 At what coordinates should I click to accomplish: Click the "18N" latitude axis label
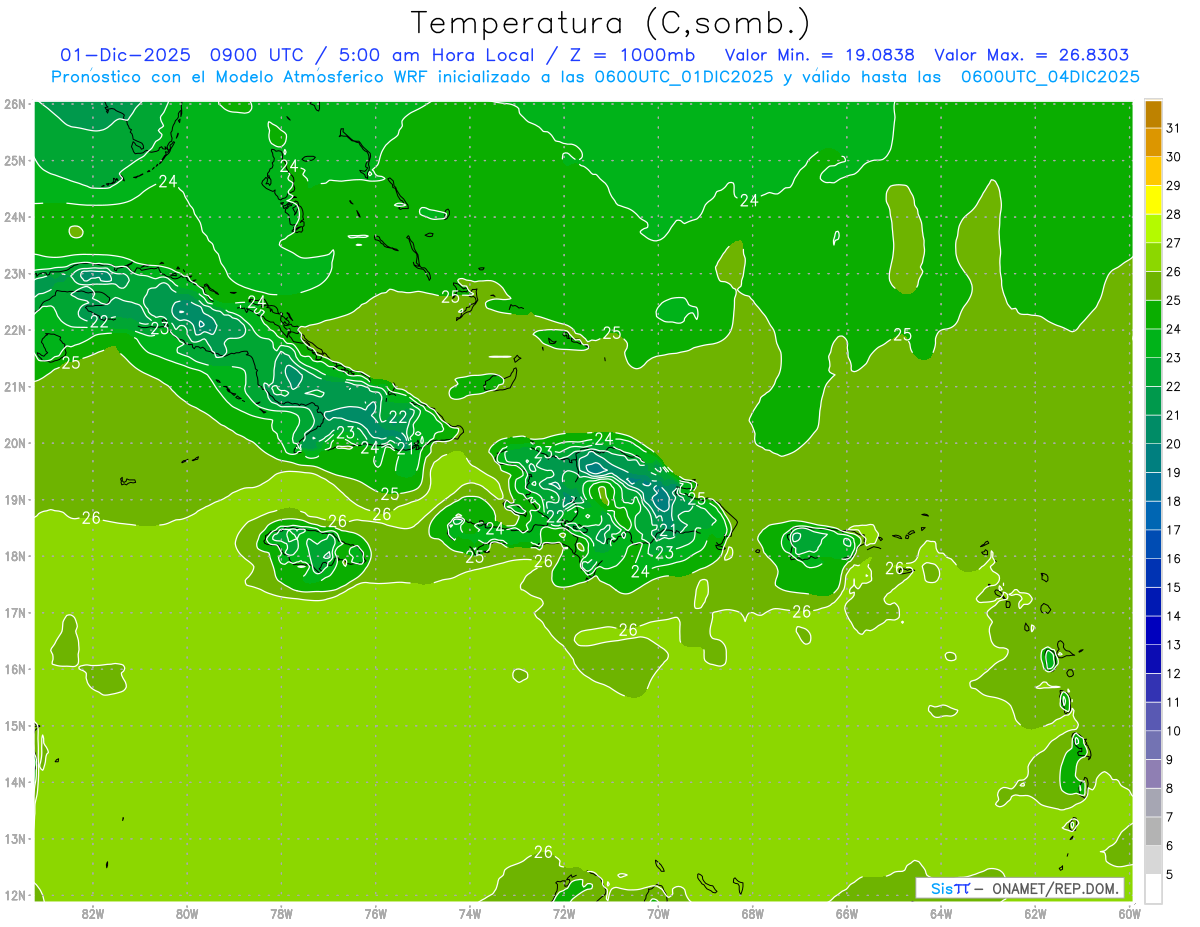14,556
